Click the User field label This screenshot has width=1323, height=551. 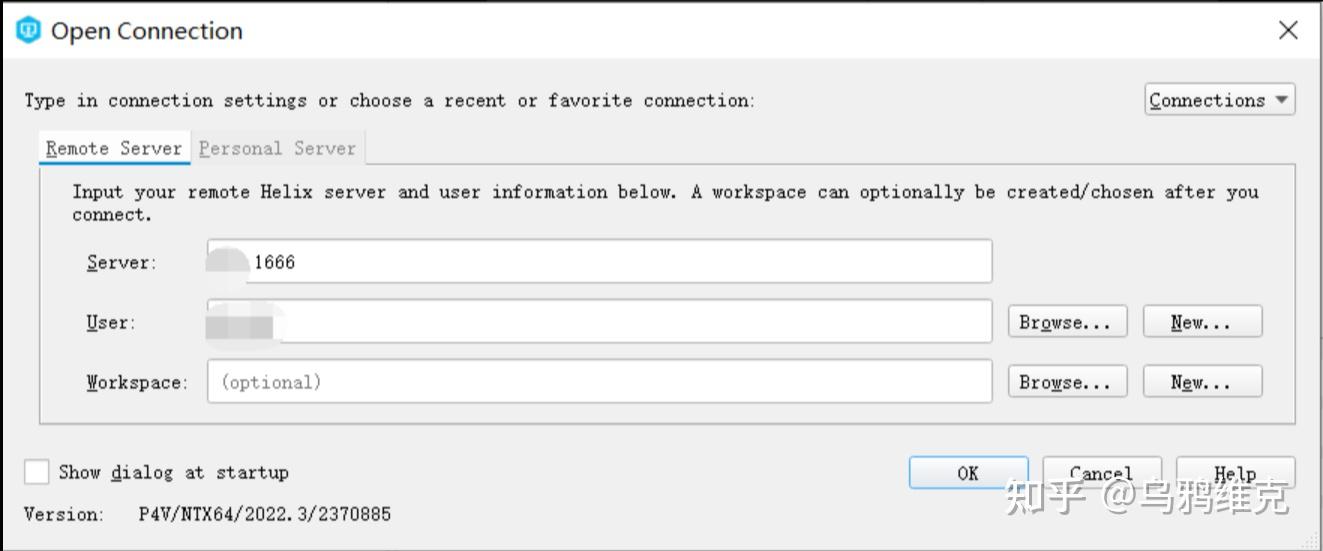(110, 323)
